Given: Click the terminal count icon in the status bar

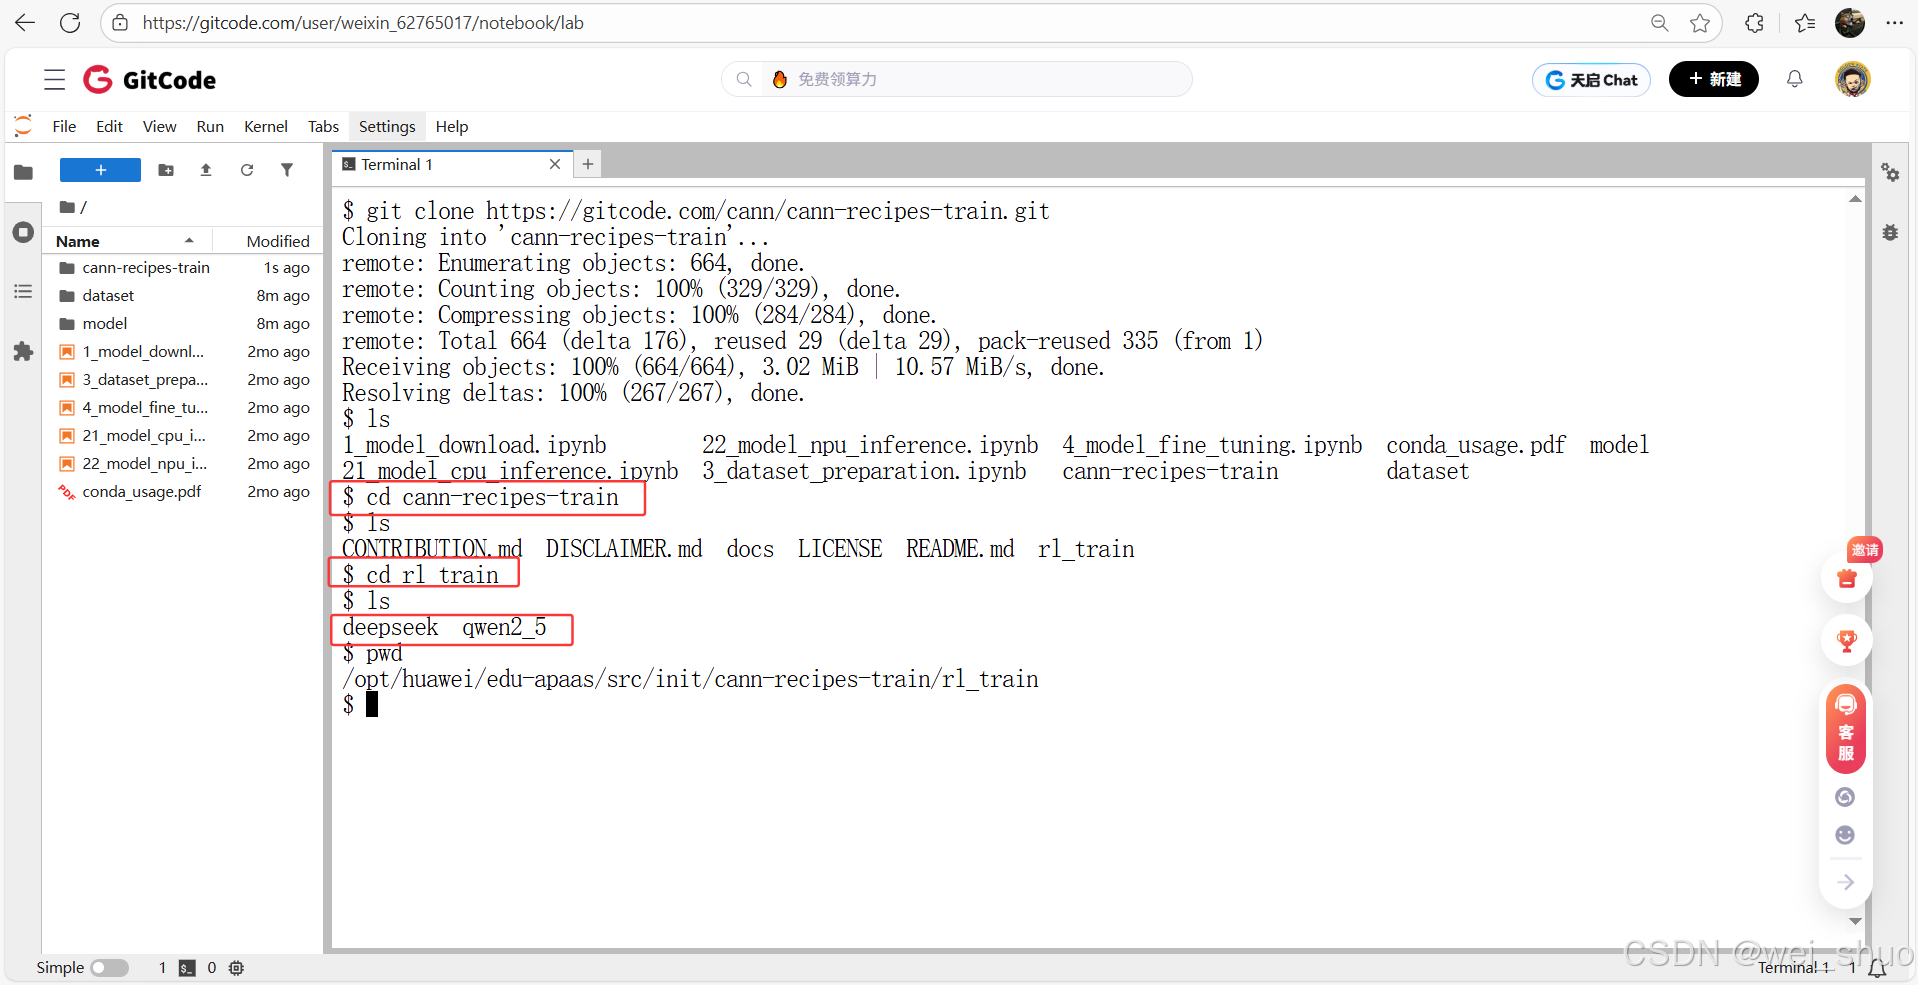Looking at the screenshot, I should [x=187, y=968].
